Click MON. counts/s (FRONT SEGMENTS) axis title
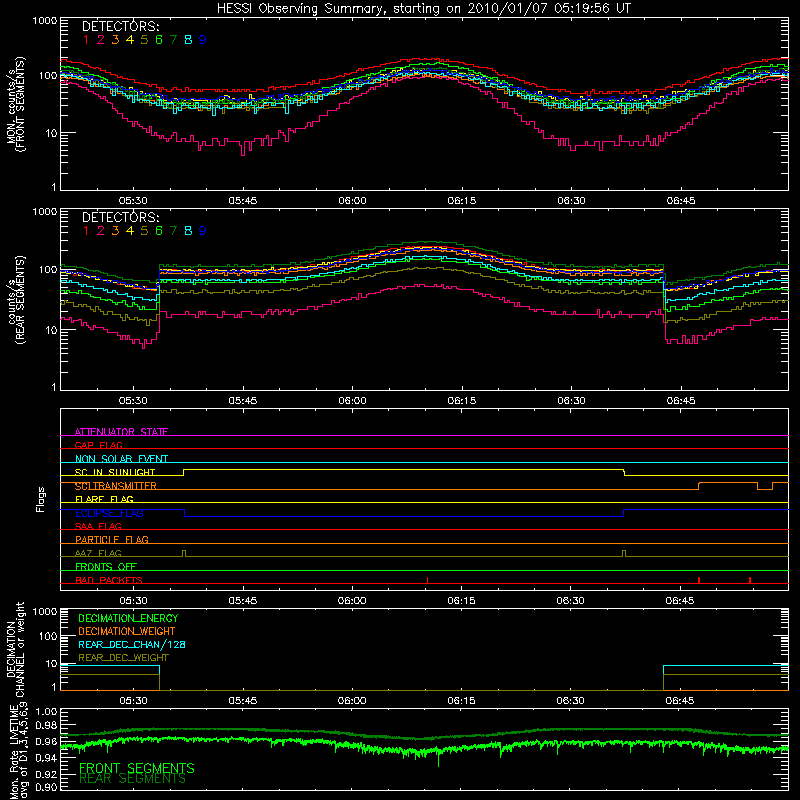800x800 pixels. pyautogui.click(x=16, y=104)
